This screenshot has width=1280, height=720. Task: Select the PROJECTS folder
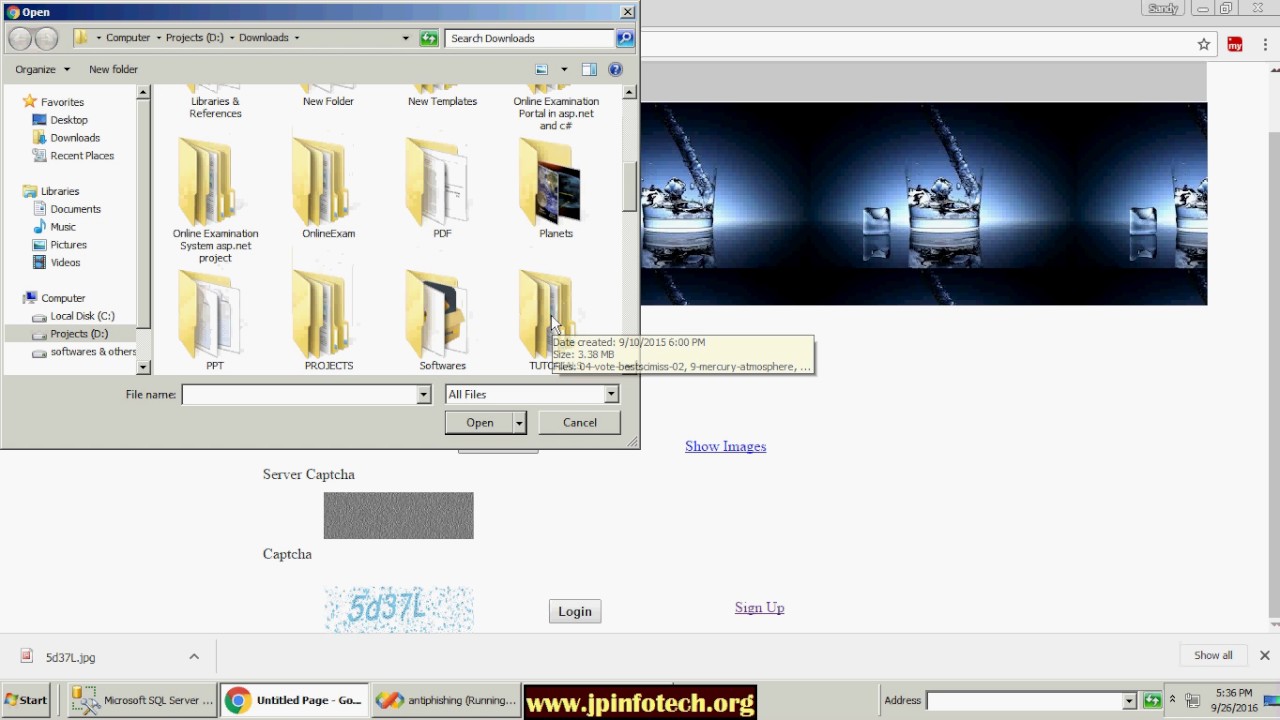329,321
